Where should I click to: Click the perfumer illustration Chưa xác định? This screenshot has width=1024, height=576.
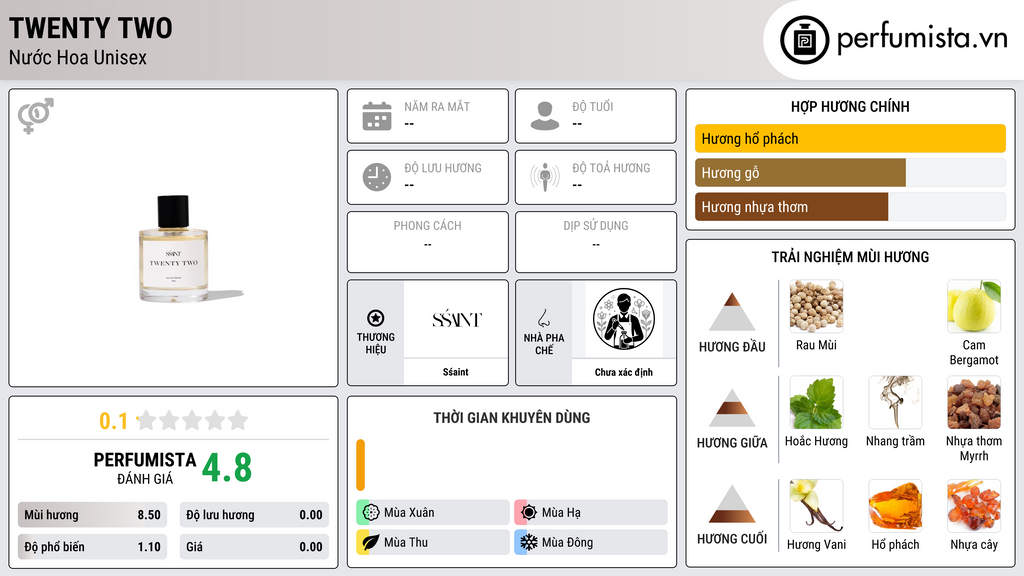[x=624, y=319]
